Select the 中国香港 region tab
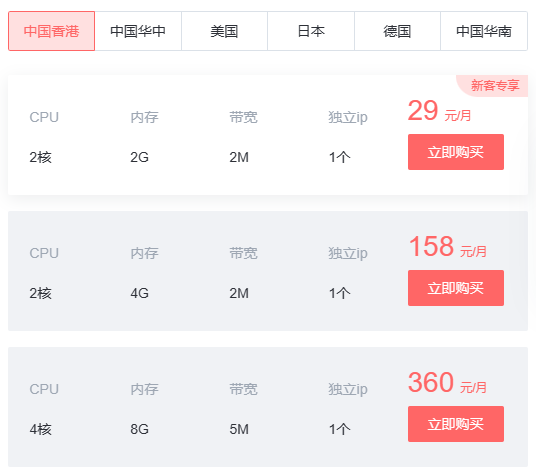 pos(52,31)
